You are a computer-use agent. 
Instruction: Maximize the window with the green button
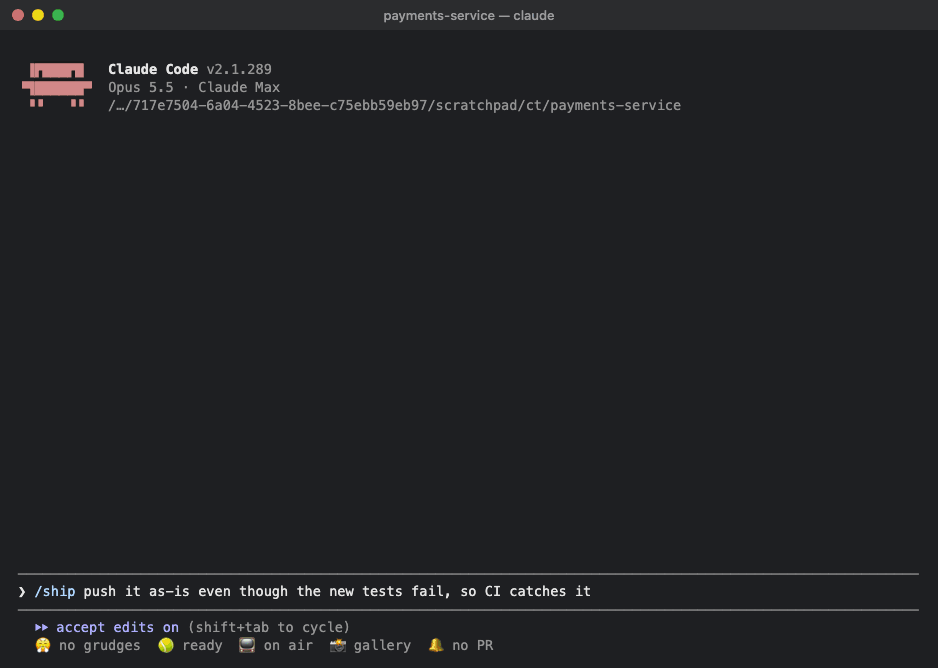tap(58, 15)
